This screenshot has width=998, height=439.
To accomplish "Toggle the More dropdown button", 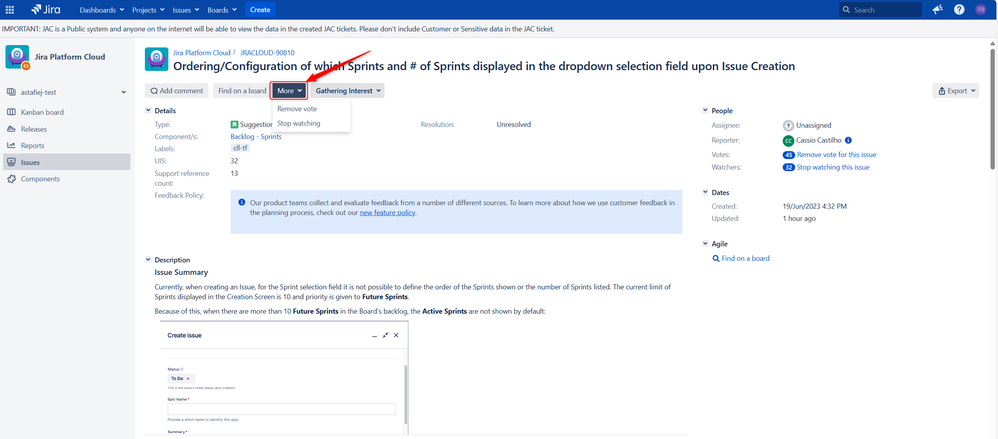I will pyautogui.click(x=290, y=91).
